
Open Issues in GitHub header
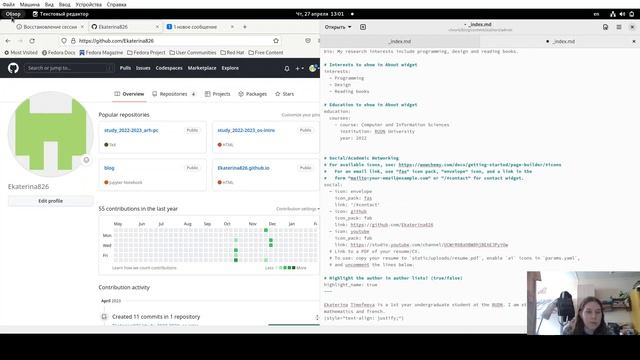pyautogui.click(x=143, y=68)
